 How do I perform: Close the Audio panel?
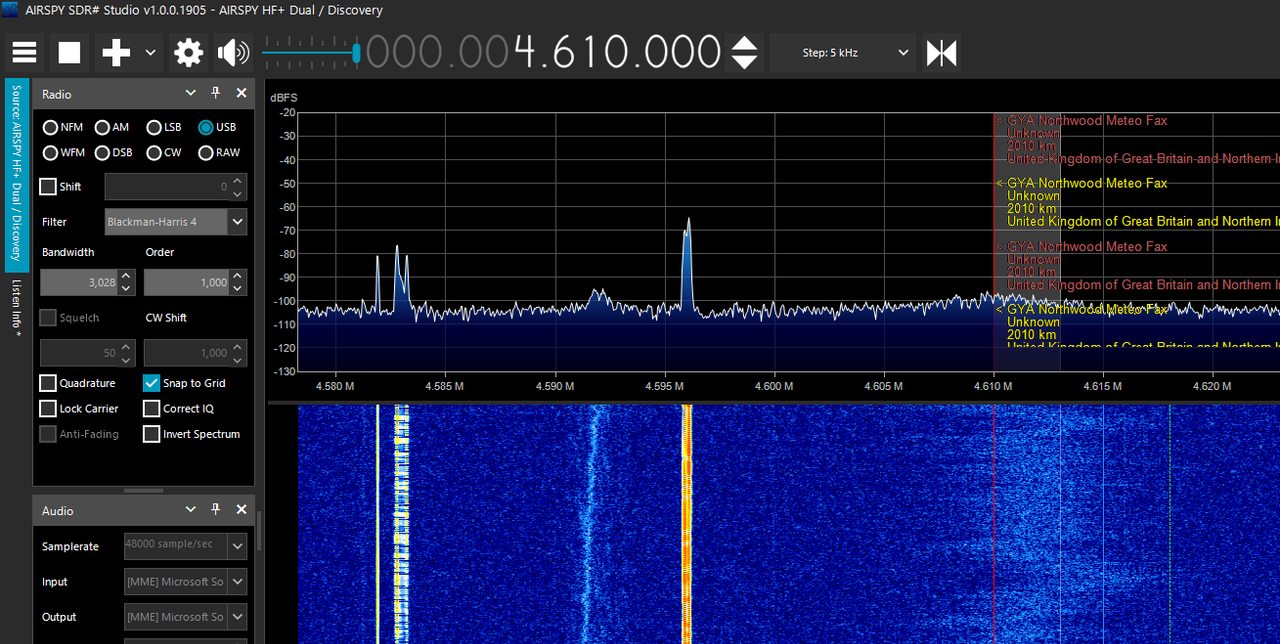241,510
